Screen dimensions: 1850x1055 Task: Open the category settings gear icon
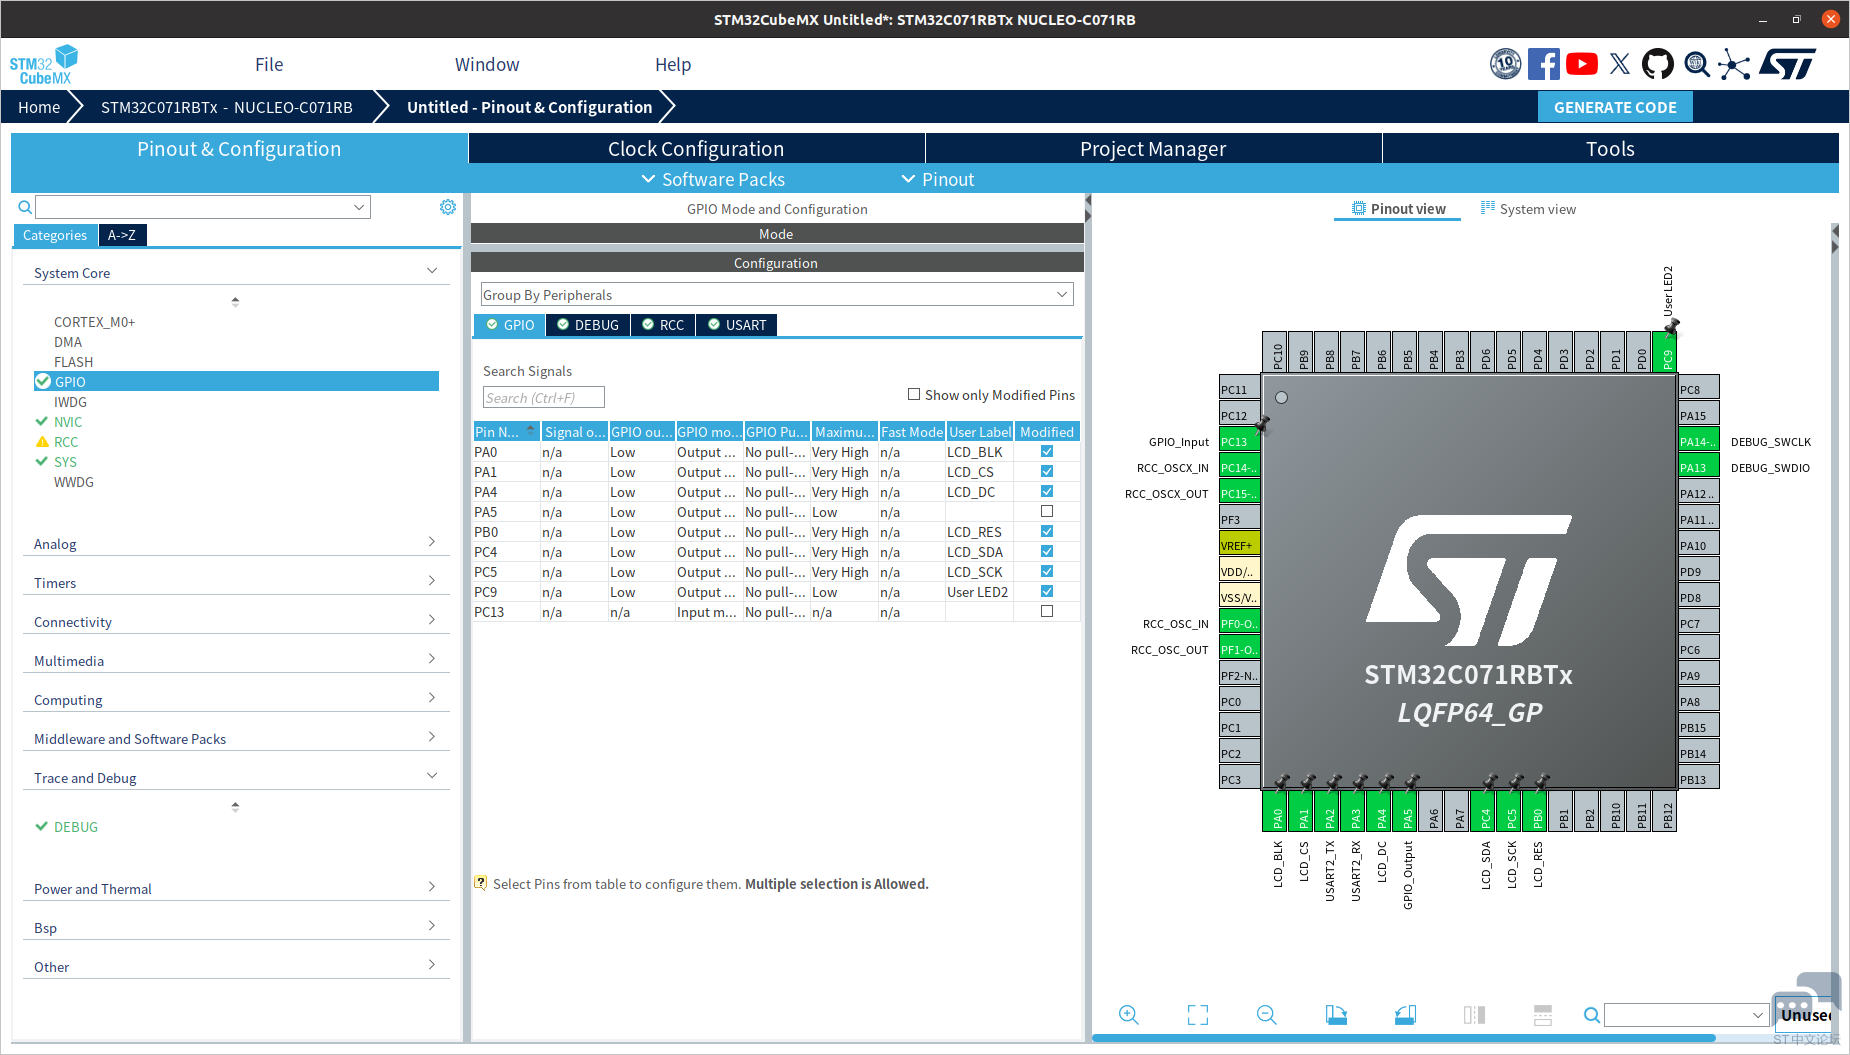pos(448,207)
